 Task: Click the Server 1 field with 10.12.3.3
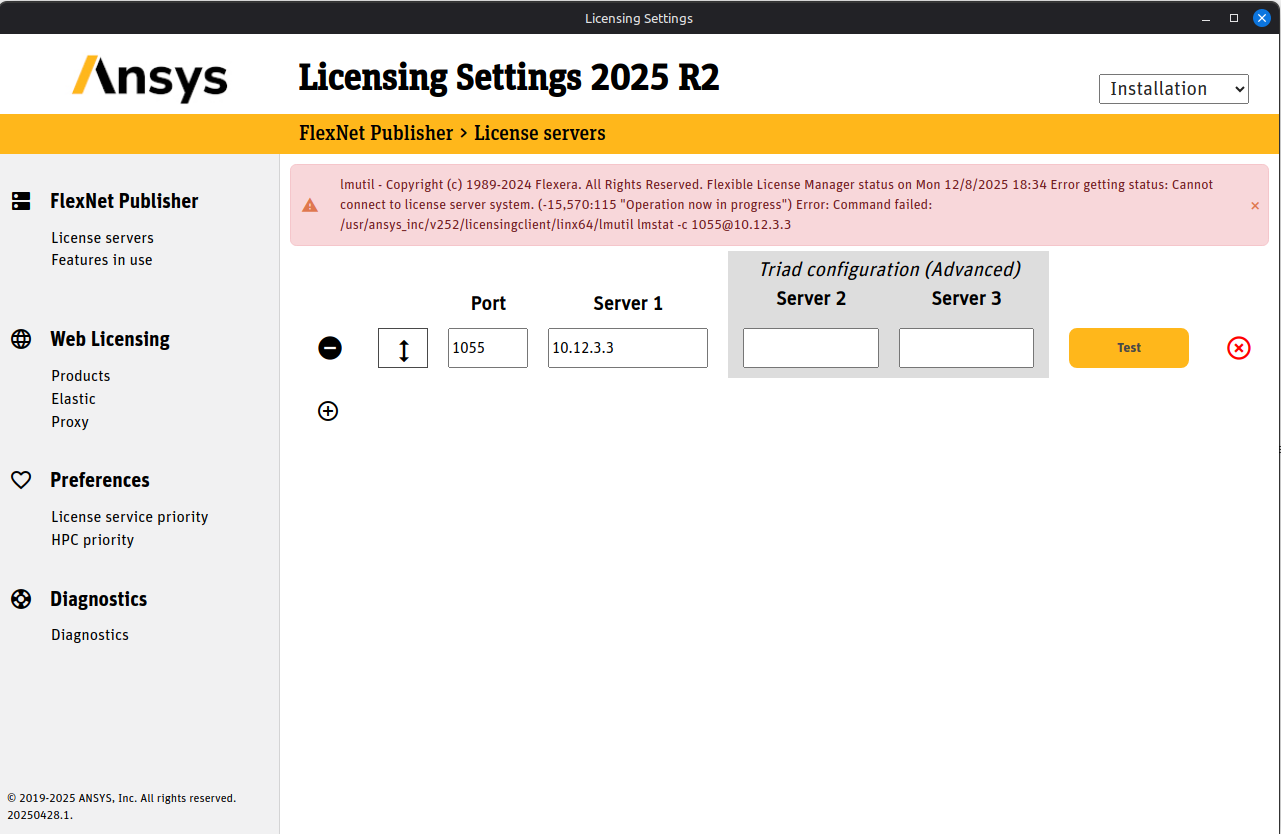[x=628, y=348]
